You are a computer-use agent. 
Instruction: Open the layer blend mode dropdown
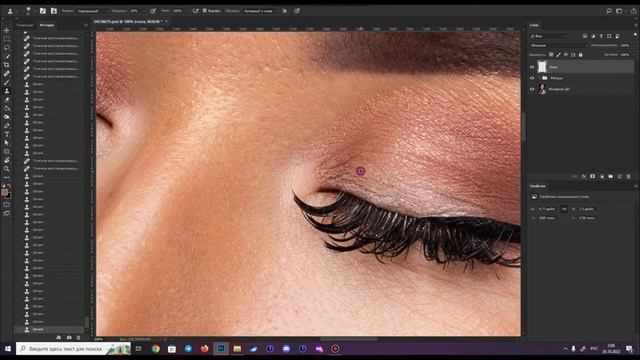tap(558, 45)
